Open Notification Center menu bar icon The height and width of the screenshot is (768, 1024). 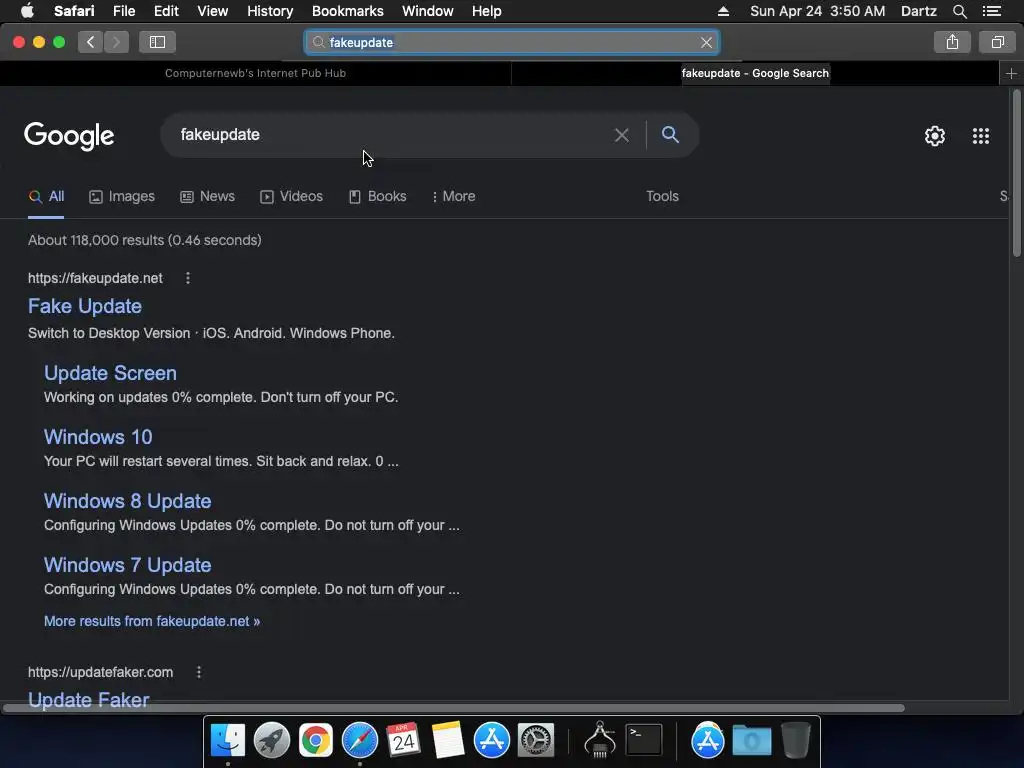click(991, 11)
